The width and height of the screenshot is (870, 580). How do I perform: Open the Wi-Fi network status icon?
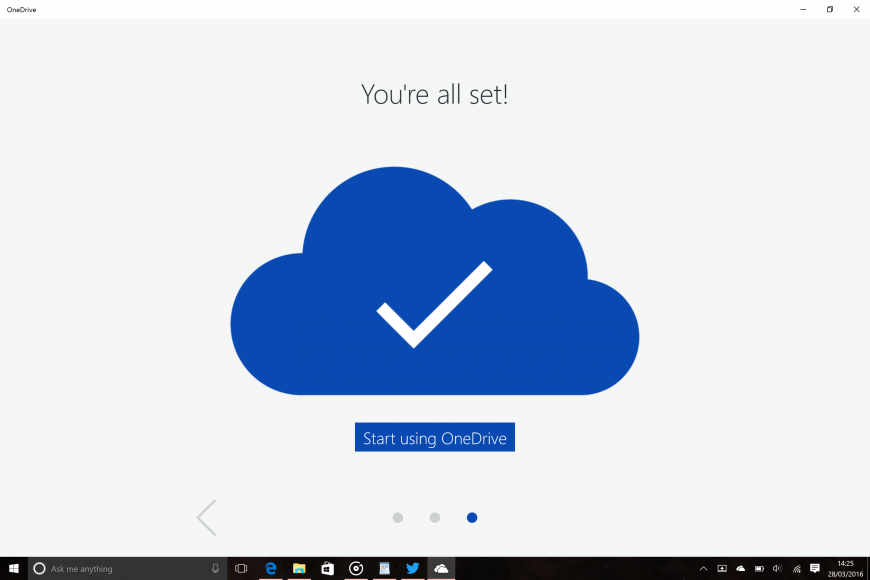point(795,568)
